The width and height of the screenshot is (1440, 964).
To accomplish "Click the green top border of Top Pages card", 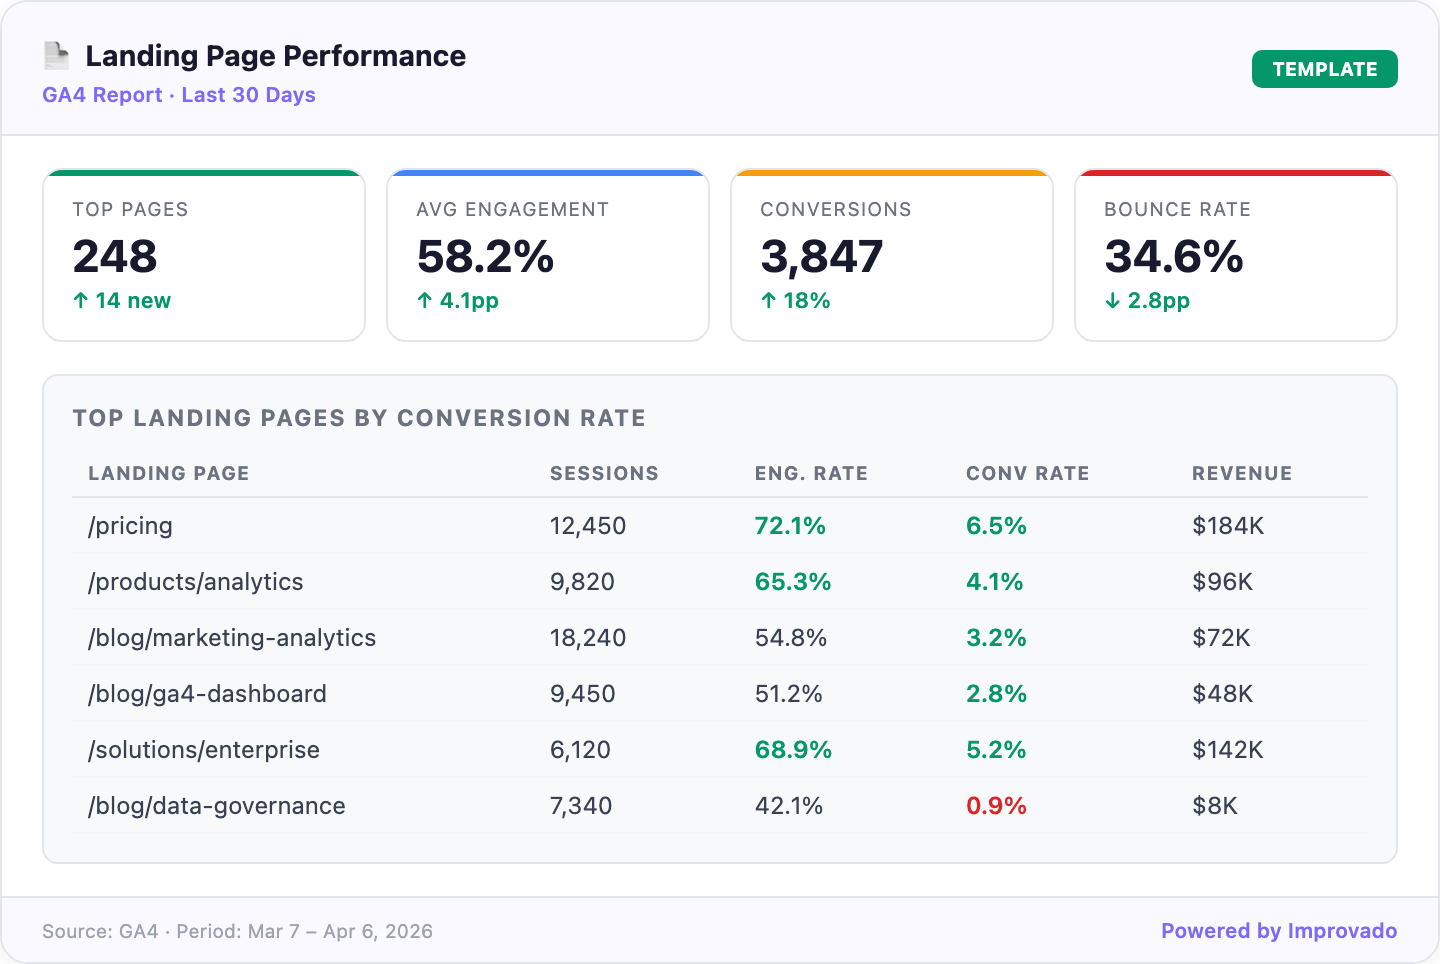I will [203, 172].
